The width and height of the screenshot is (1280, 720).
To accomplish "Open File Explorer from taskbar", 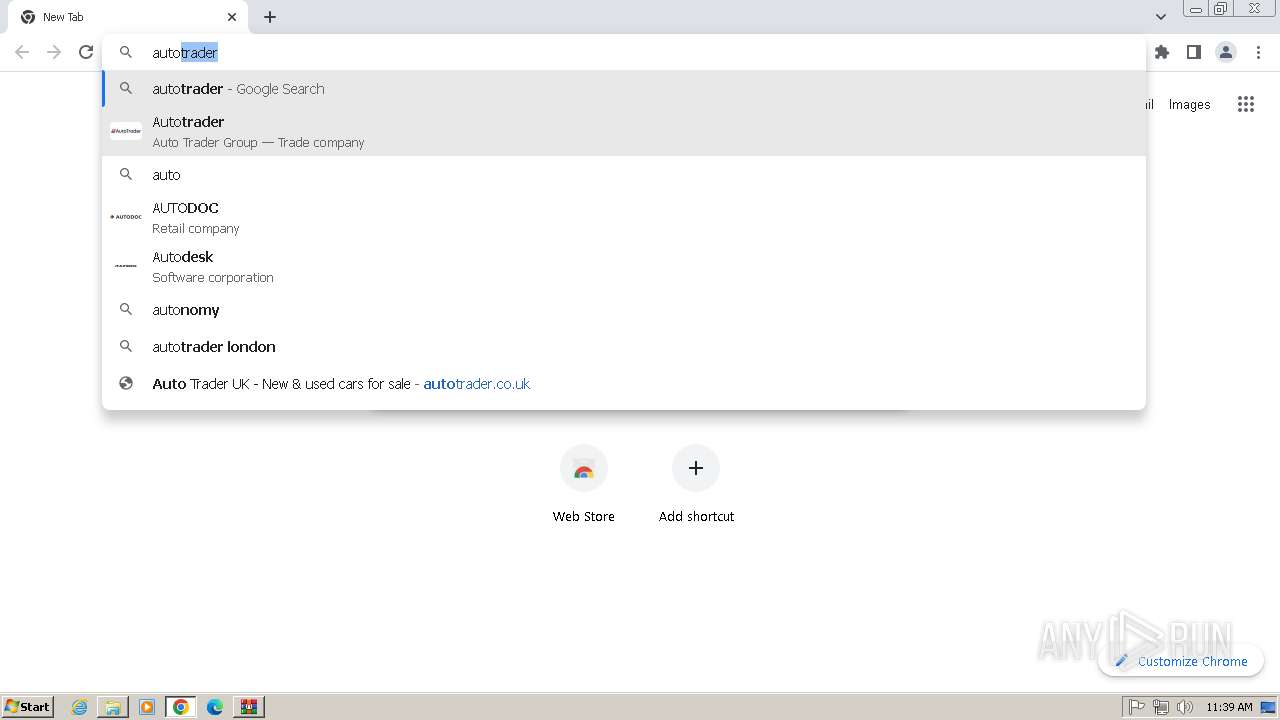I will pos(113,707).
